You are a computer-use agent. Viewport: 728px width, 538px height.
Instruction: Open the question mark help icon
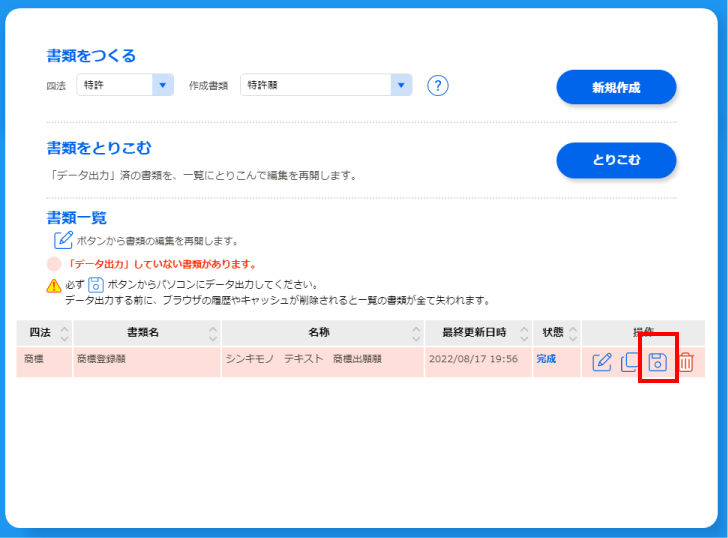pyautogui.click(x=437, y=85)
